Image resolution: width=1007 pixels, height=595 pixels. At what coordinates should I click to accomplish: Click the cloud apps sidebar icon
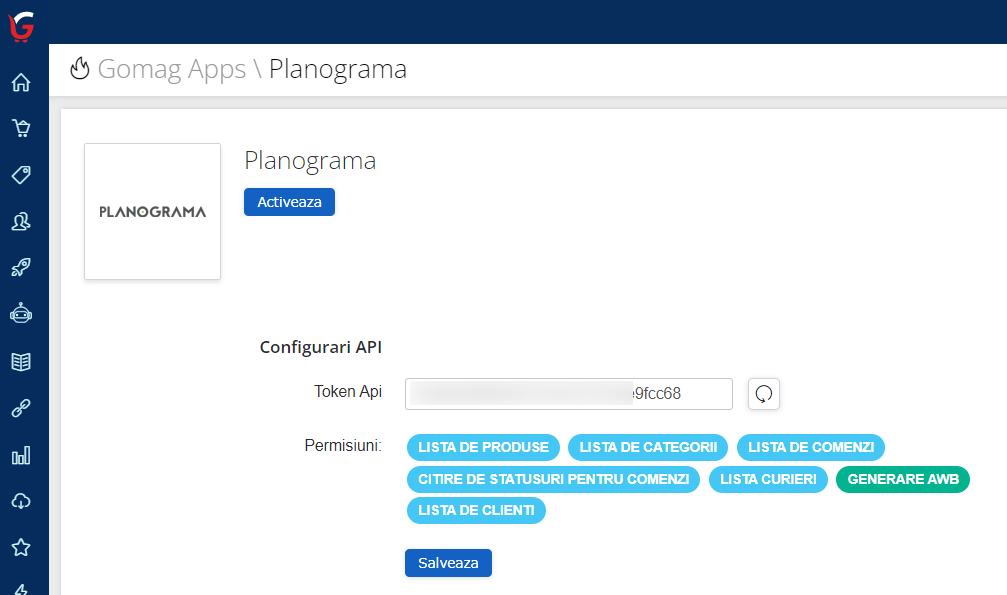pyautogui.click(x=20, y=501)
